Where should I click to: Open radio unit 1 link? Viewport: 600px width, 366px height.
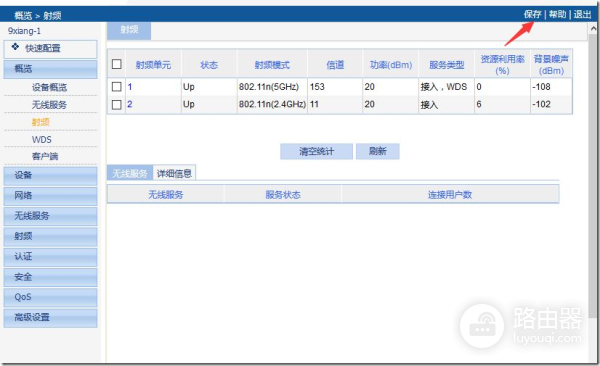[130, 87]
